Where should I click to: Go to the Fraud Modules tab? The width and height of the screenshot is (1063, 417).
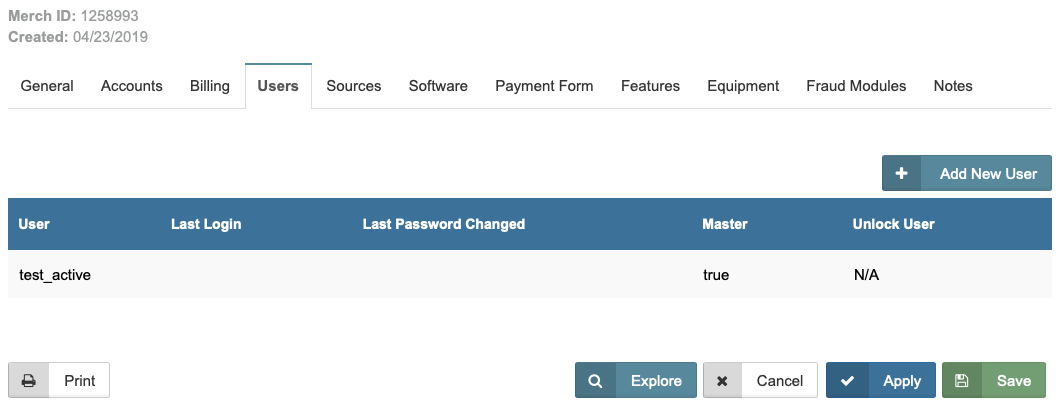[856, 86]
